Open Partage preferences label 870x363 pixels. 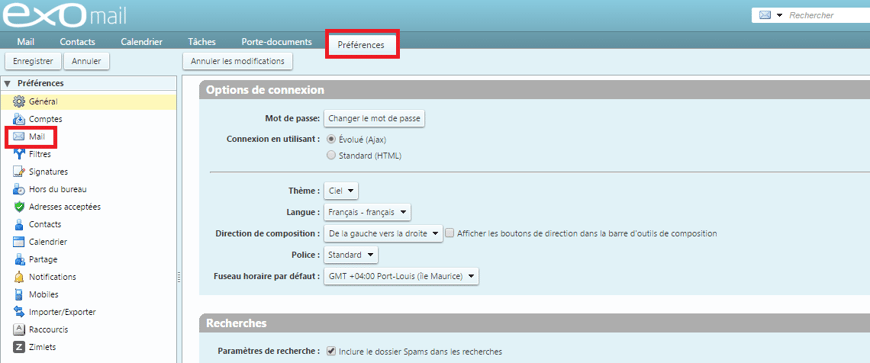[x=43, y=259]
